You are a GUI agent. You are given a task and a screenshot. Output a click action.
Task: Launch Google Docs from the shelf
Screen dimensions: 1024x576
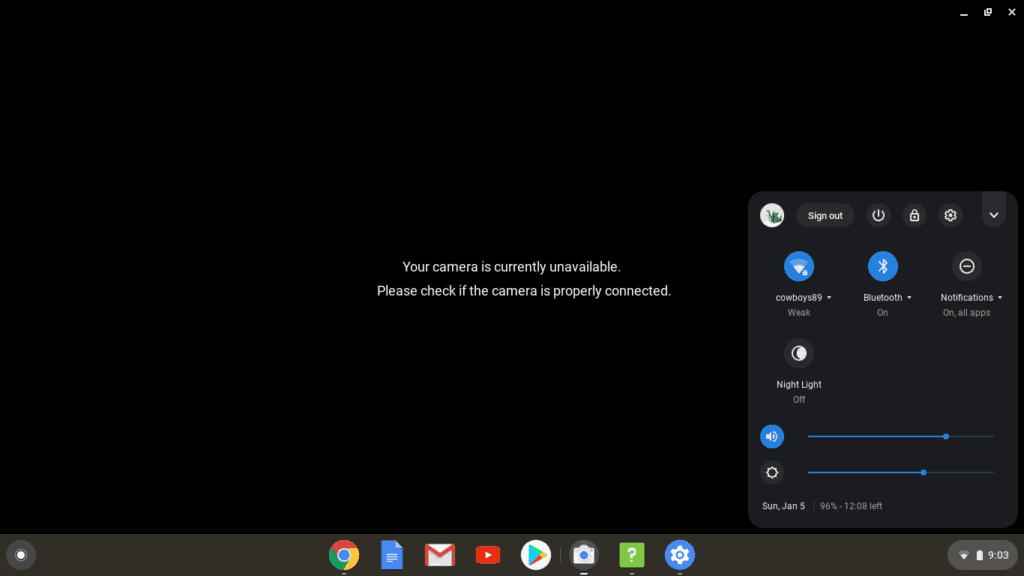click(x=392, y=555)
